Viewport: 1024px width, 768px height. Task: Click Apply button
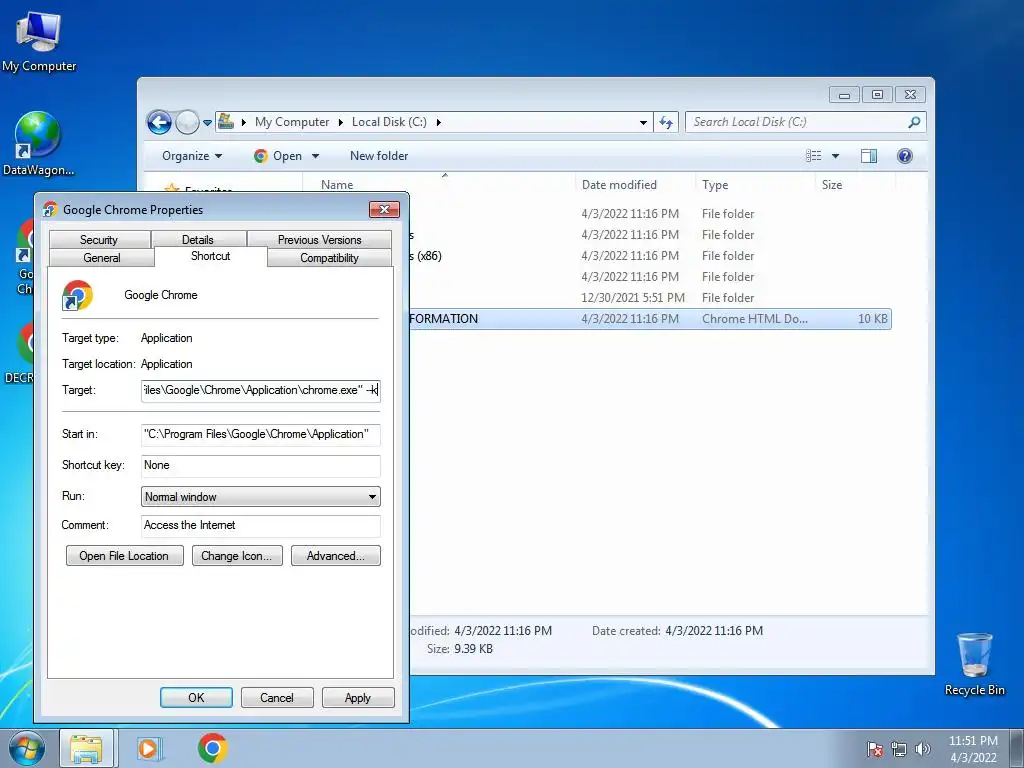[x=358, y=697]
